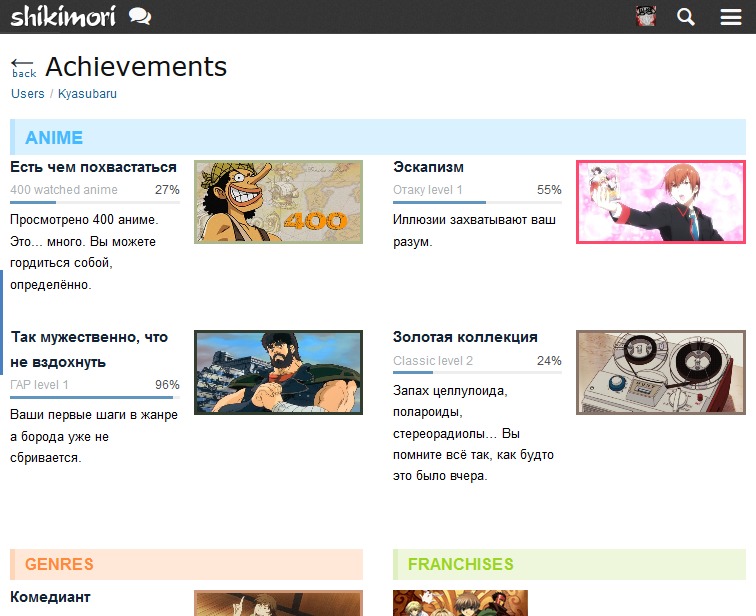Open the FRANCHISES section header

[460, 564]
